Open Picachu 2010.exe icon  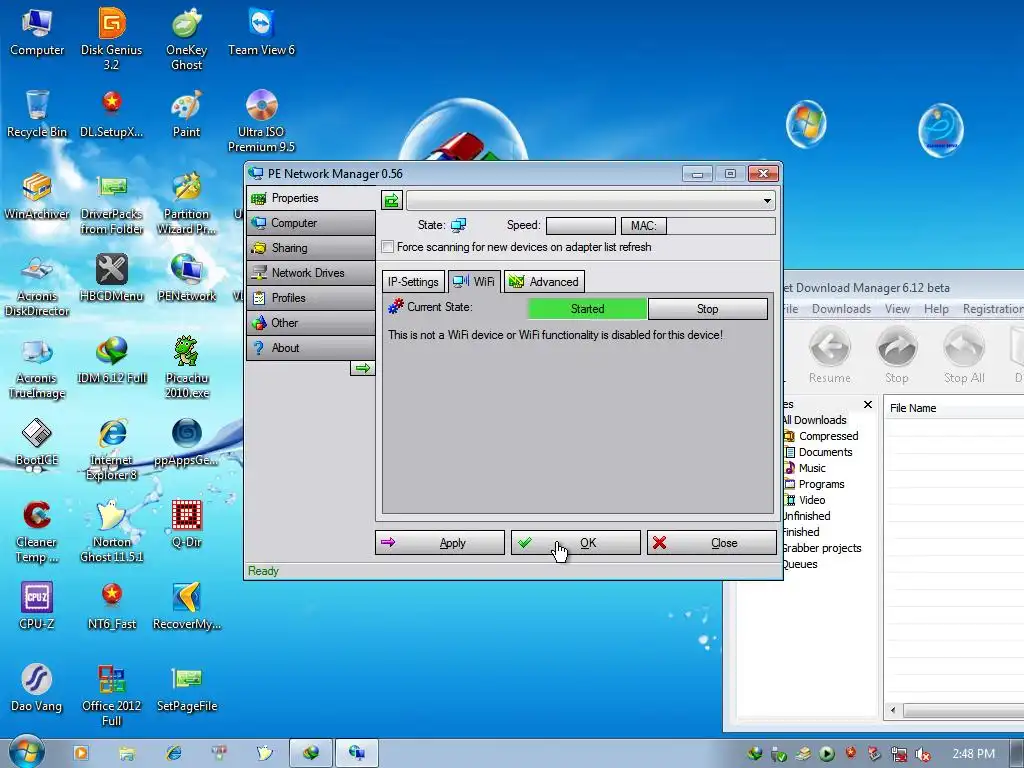[x=186, y=368]
